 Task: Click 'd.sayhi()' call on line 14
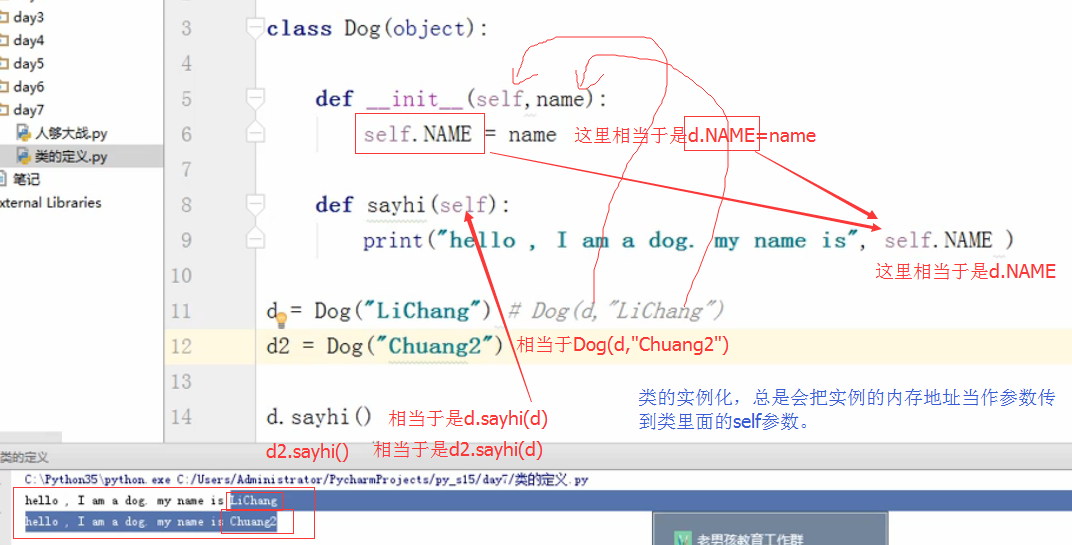pyautogui.click(x=319, y=417)
